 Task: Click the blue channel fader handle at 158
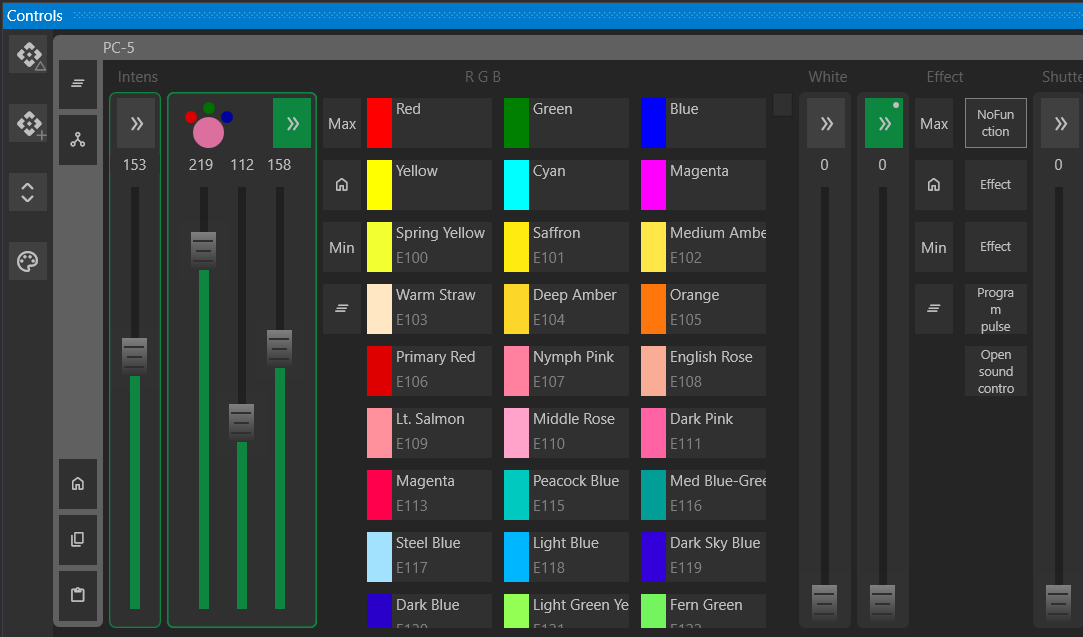pos(280,348)
